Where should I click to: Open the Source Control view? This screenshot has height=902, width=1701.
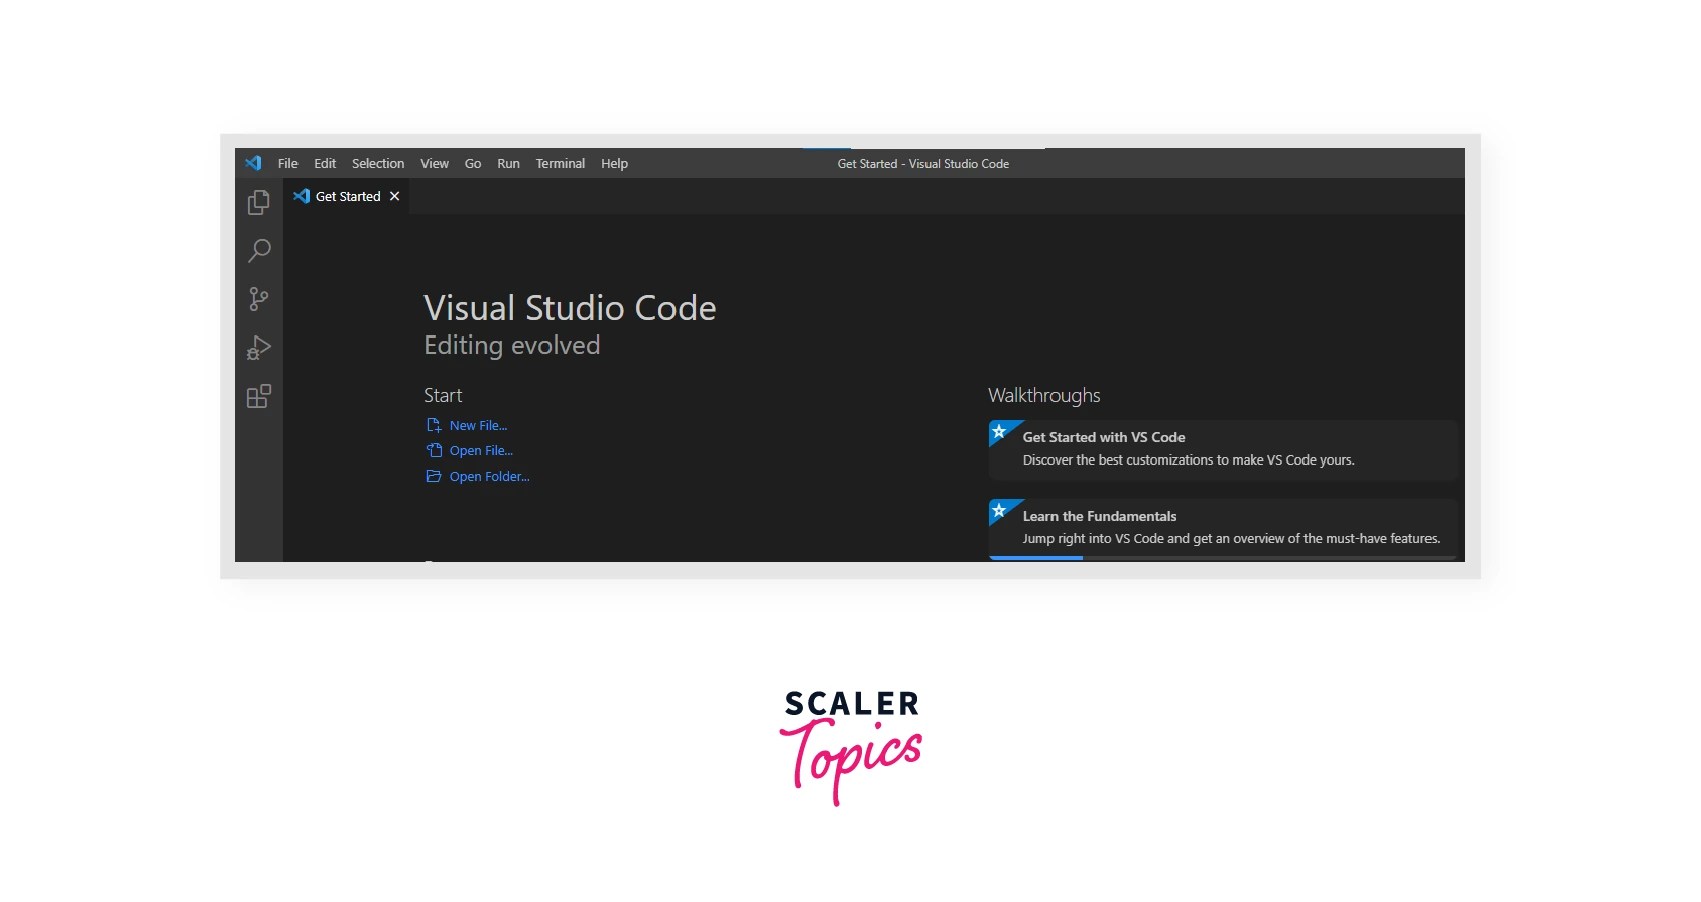[258, 299]
